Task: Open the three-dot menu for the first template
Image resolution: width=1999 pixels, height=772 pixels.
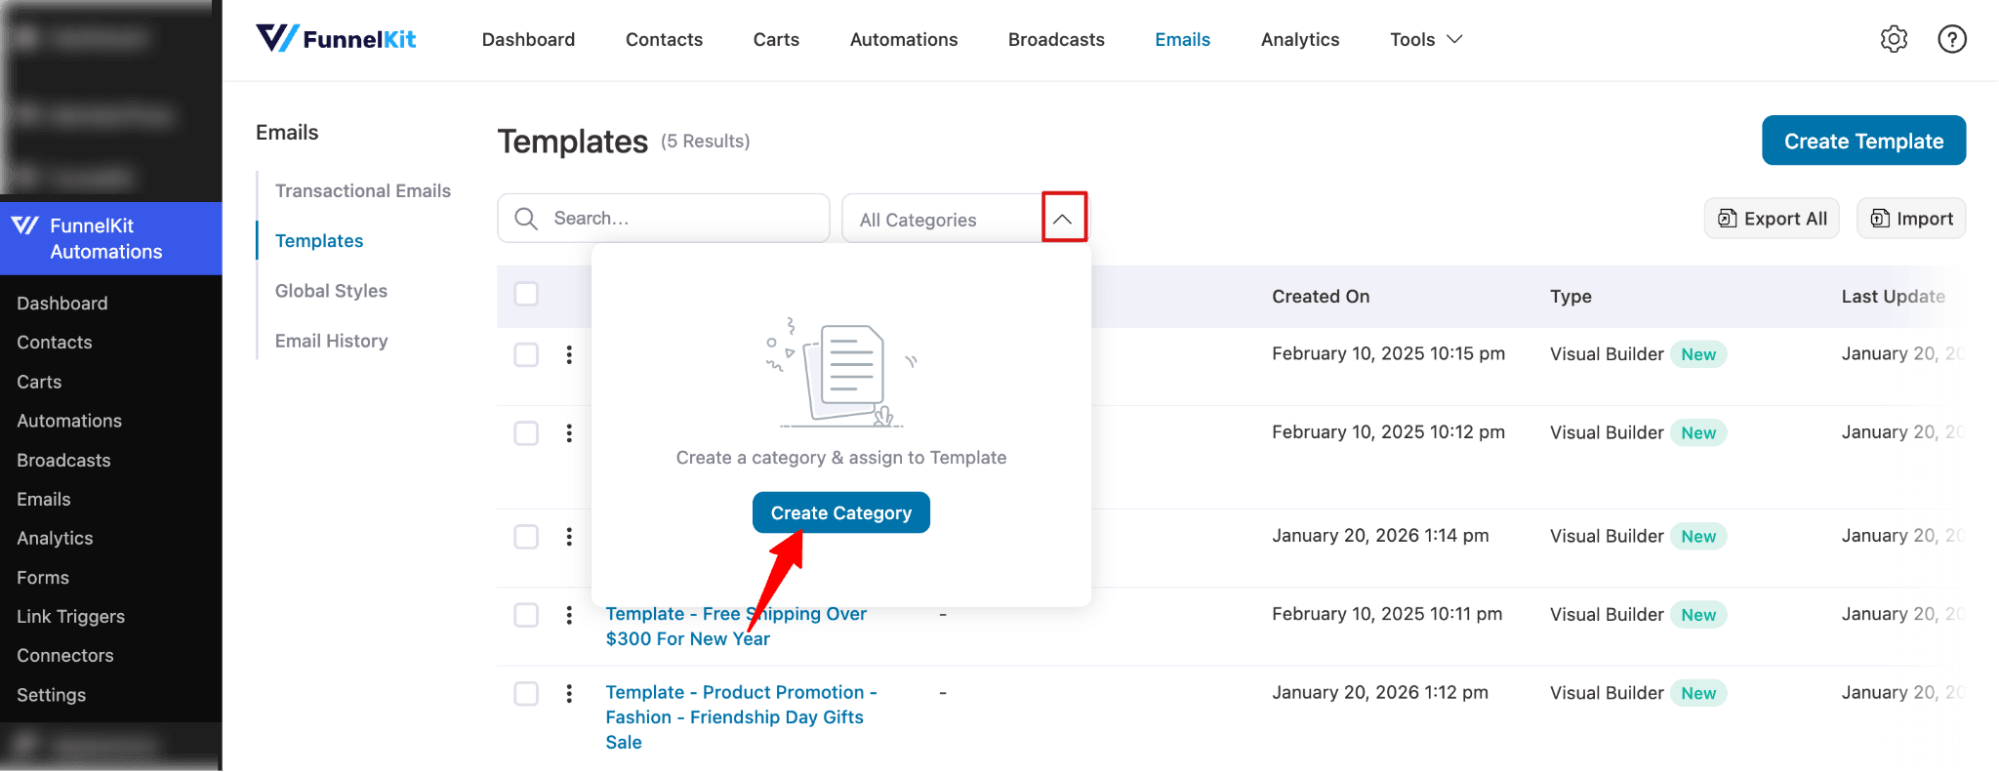Action: coord(569,354)
